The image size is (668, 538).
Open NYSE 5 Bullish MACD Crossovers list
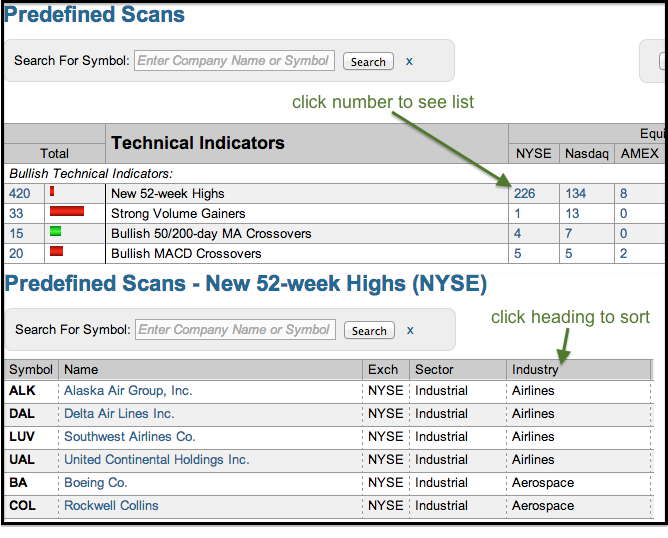[x=517, y=253]
